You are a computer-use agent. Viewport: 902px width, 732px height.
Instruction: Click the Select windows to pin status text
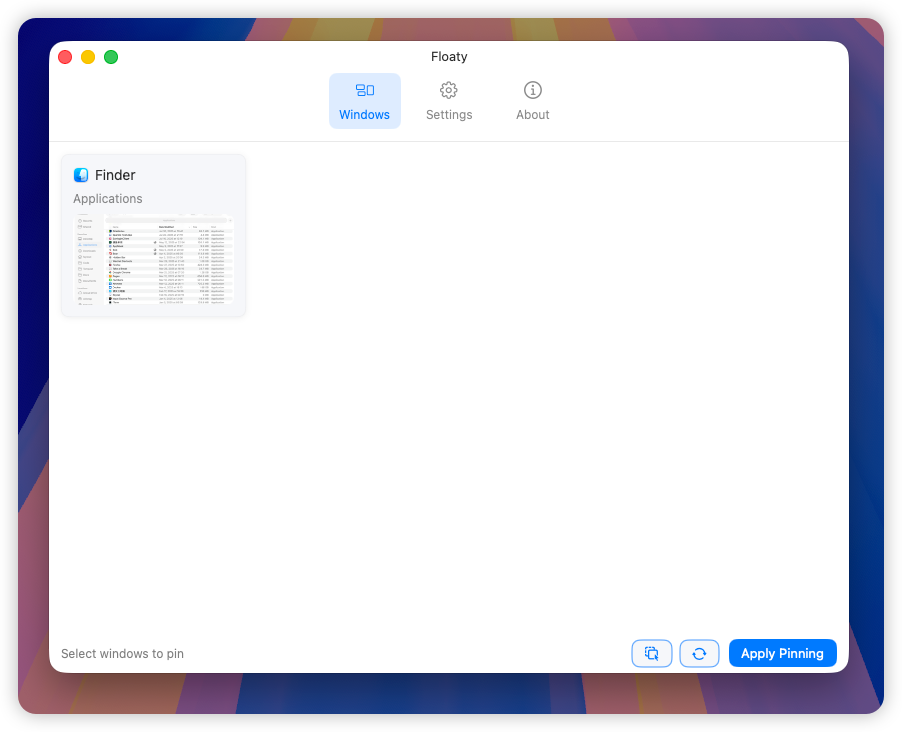click(x=121, y=653)
